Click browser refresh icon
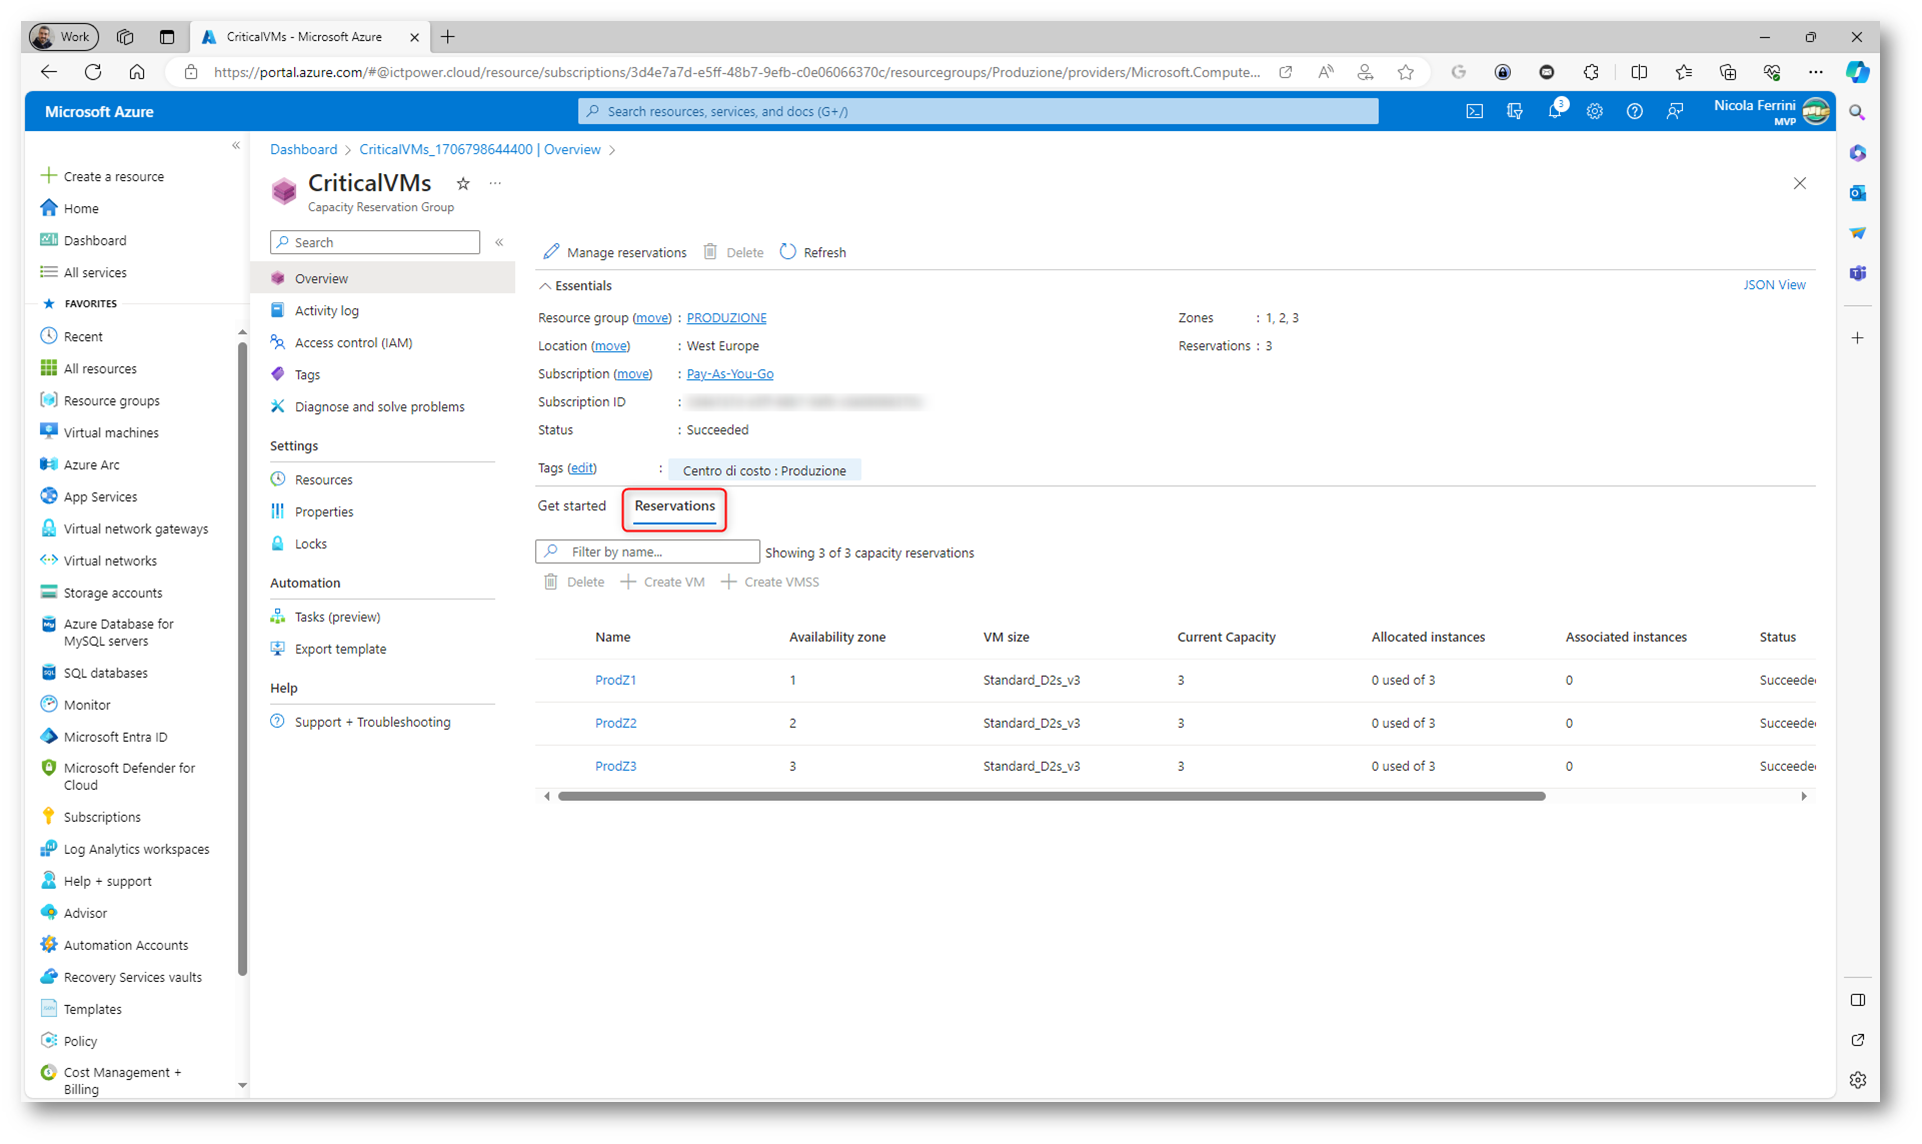This screenshot has width=1922, height=1144. (x=93, y=72)
